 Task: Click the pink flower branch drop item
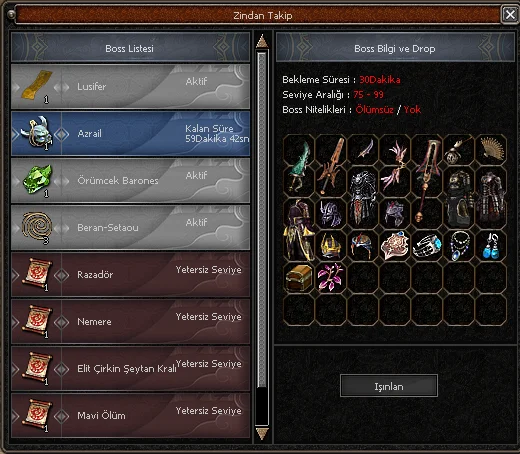(x=331, y=277)
